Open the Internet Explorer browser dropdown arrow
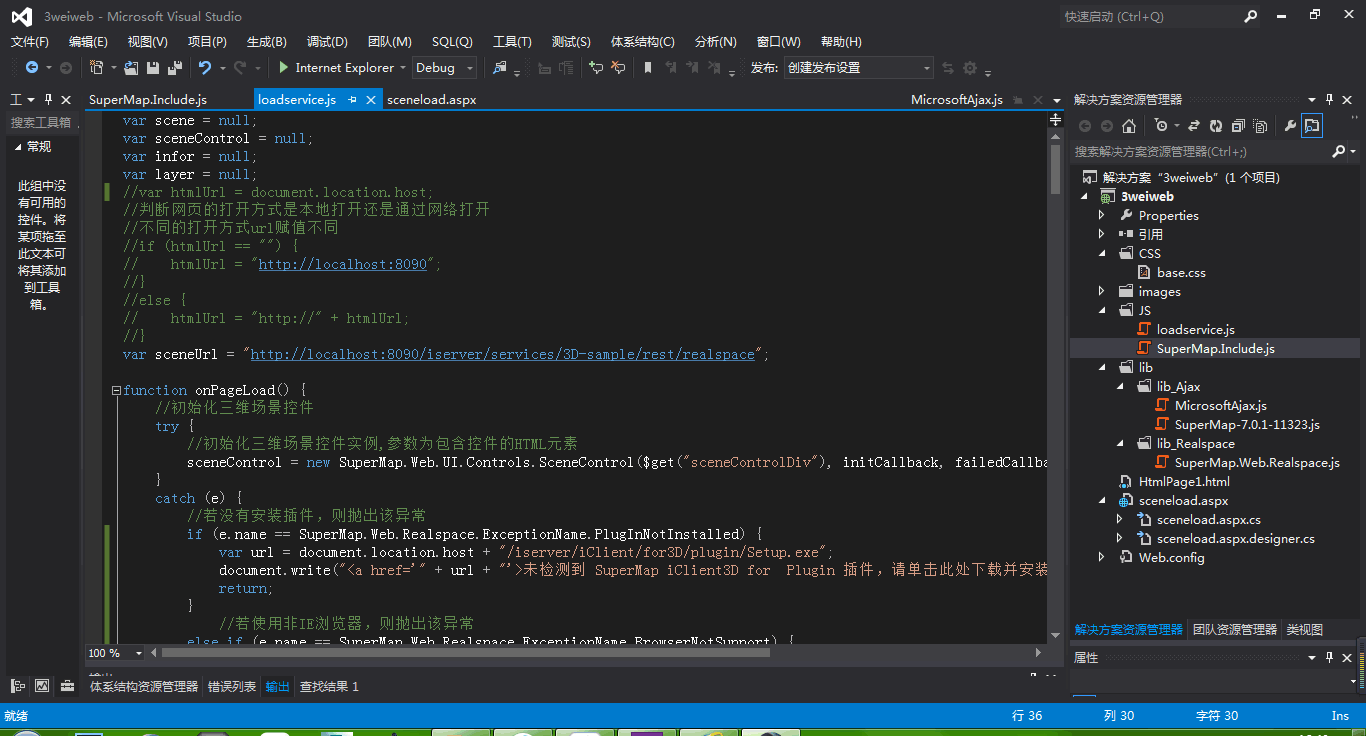This screenshot has height=736, width=1366. (x=403, y=68)
